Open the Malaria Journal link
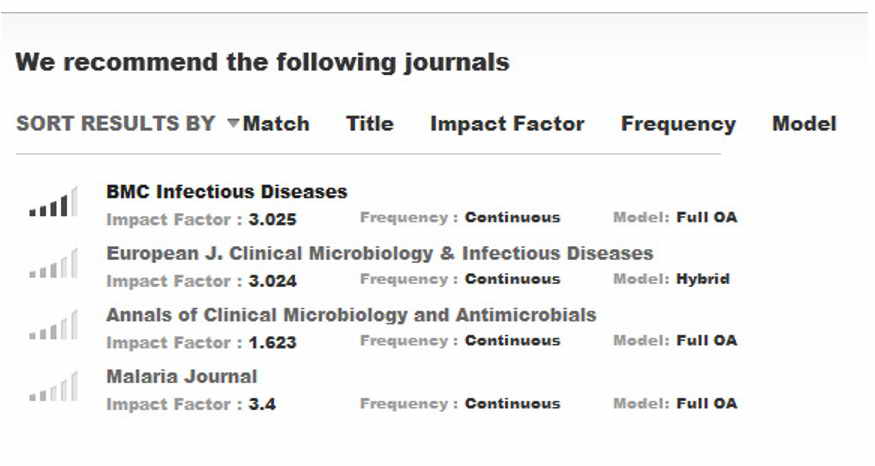 181,376
